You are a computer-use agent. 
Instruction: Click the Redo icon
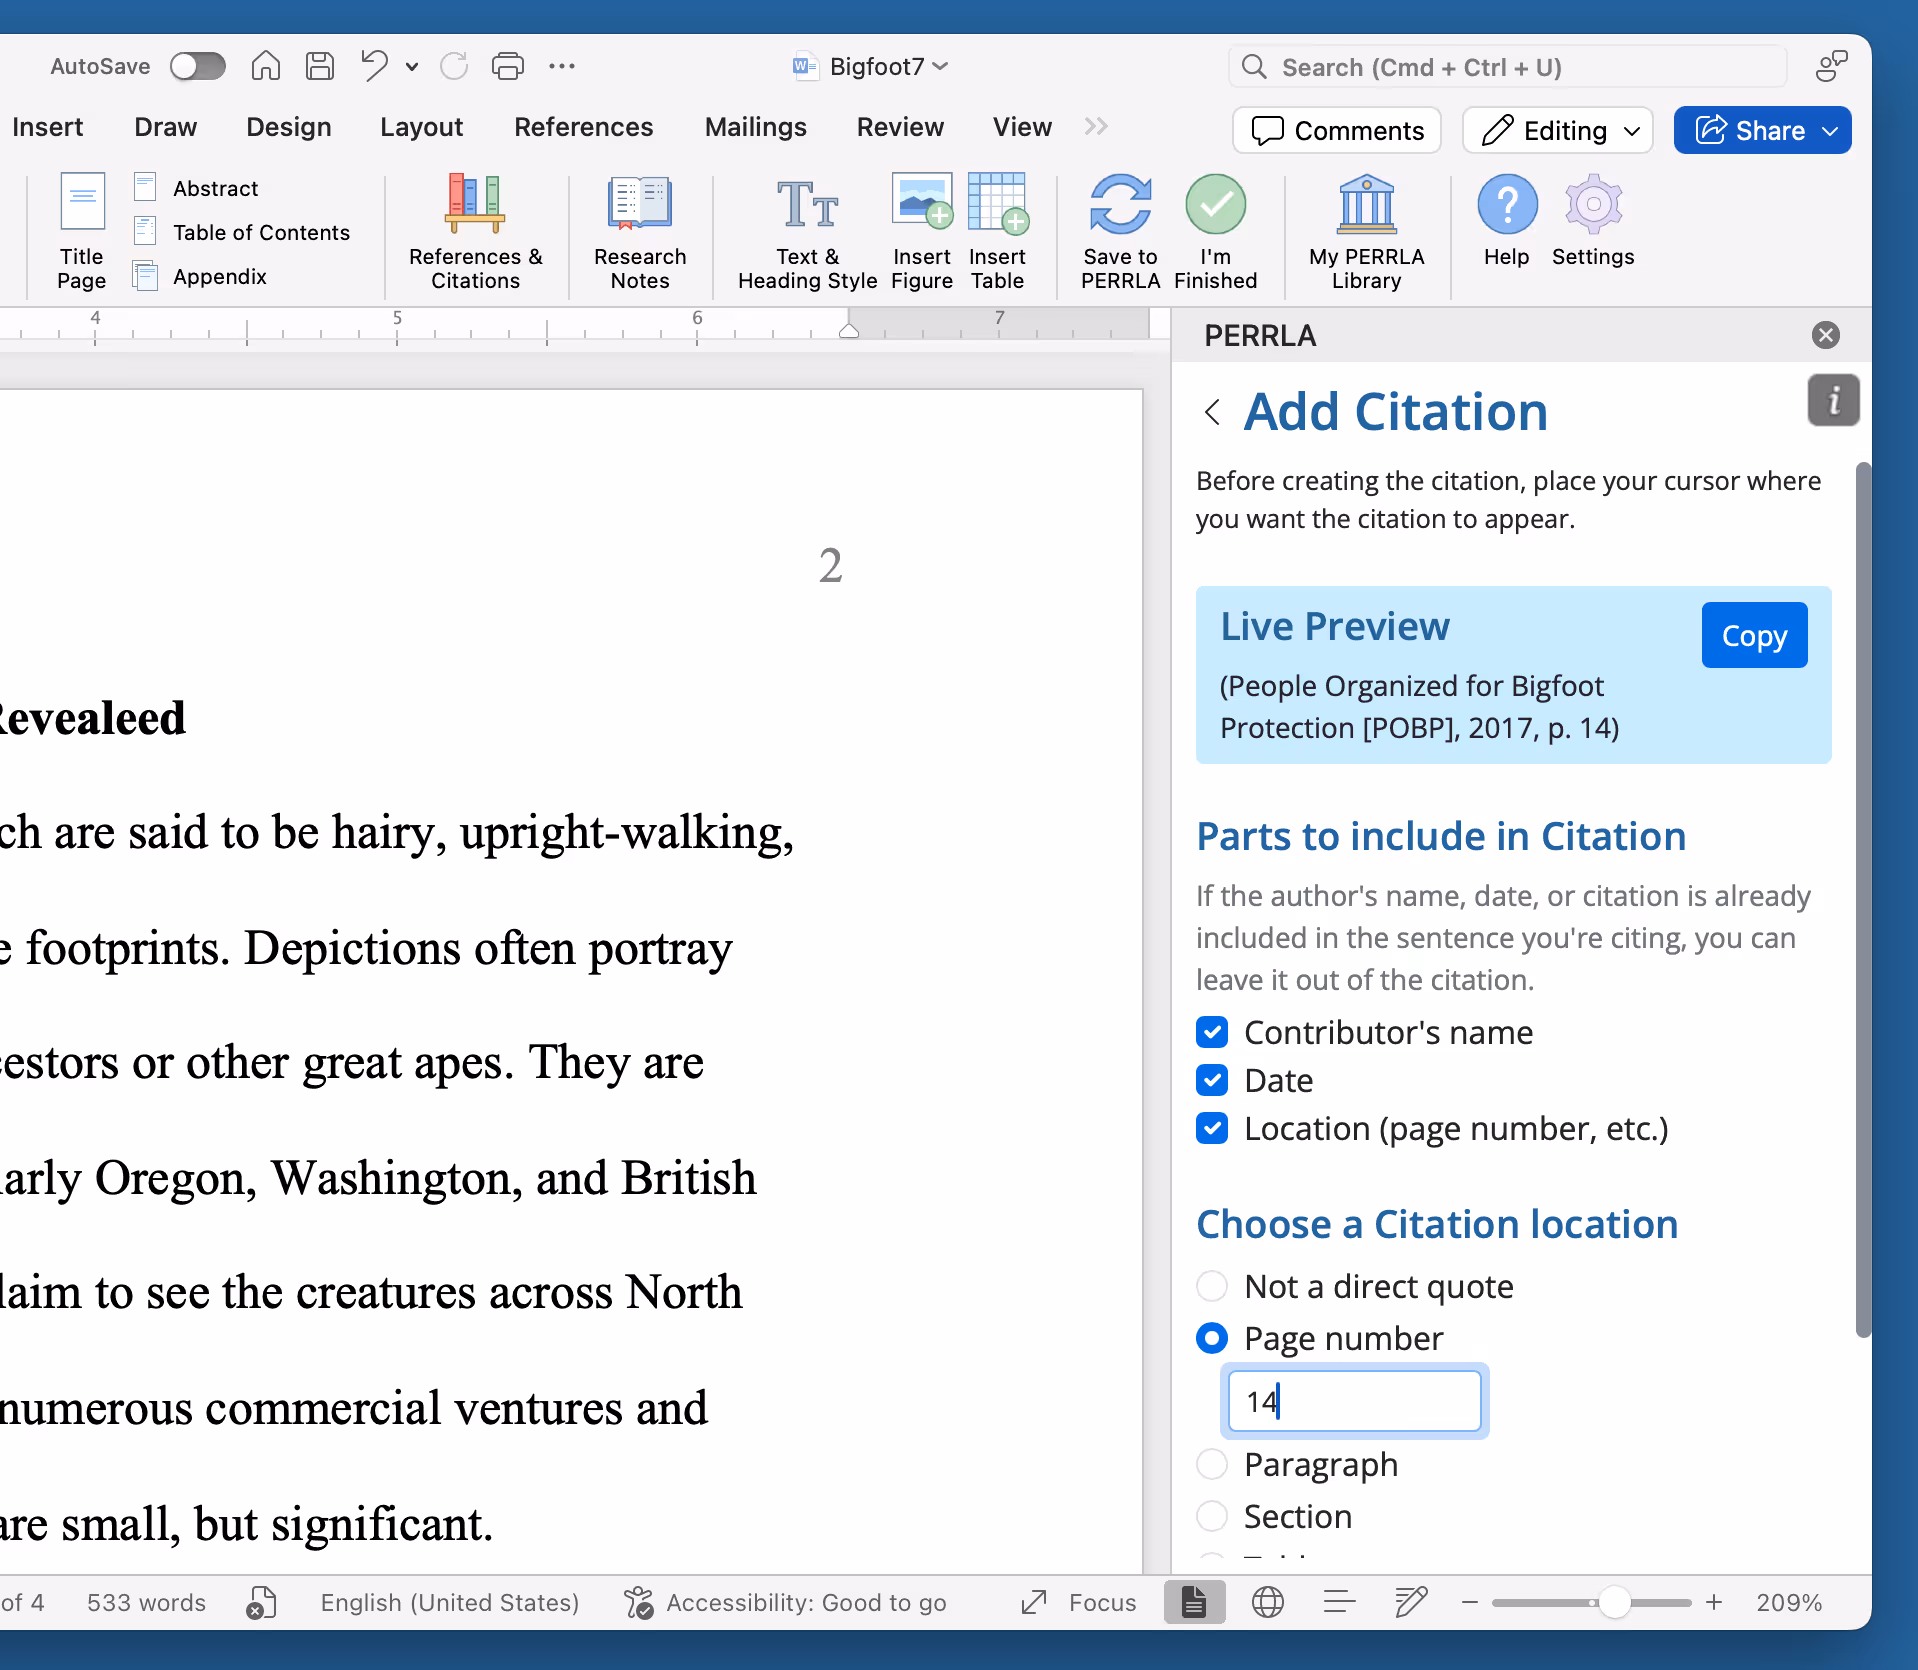coord(454,66)
